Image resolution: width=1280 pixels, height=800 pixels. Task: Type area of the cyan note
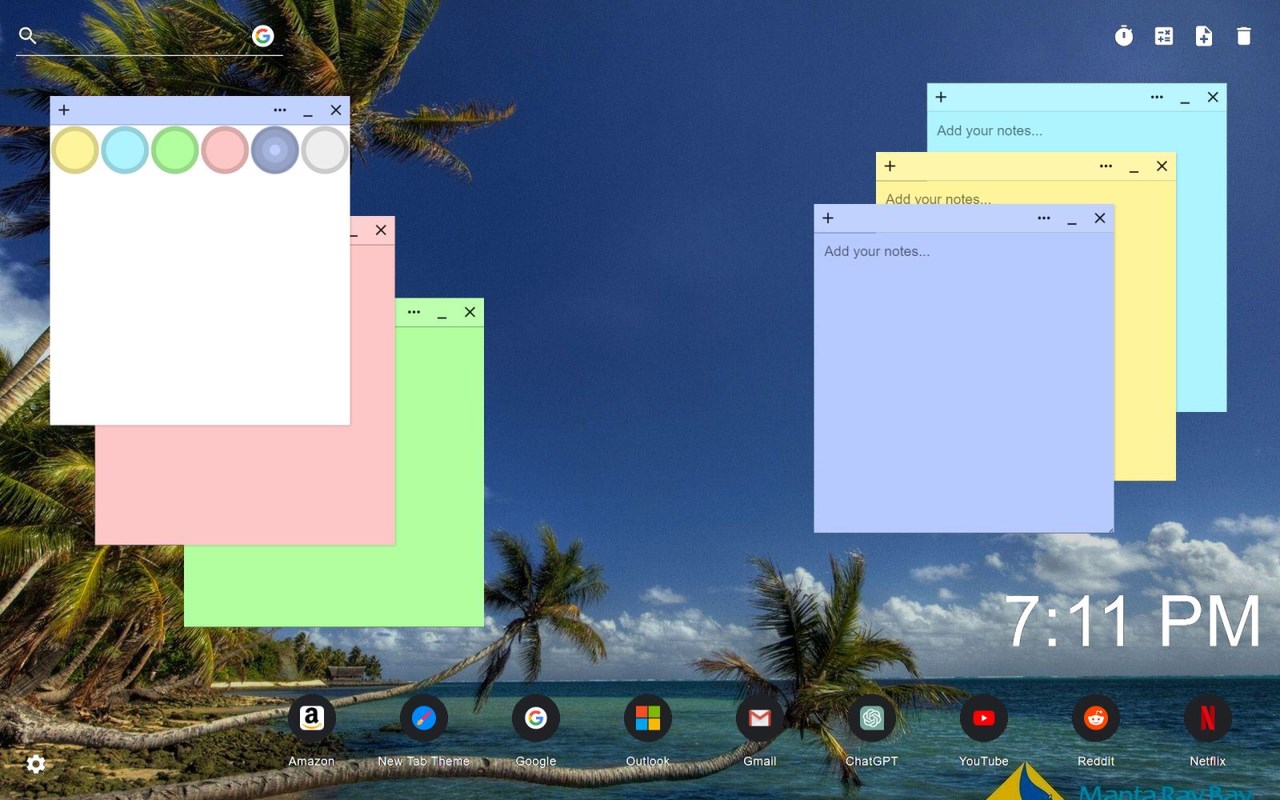click(1076, 131)
